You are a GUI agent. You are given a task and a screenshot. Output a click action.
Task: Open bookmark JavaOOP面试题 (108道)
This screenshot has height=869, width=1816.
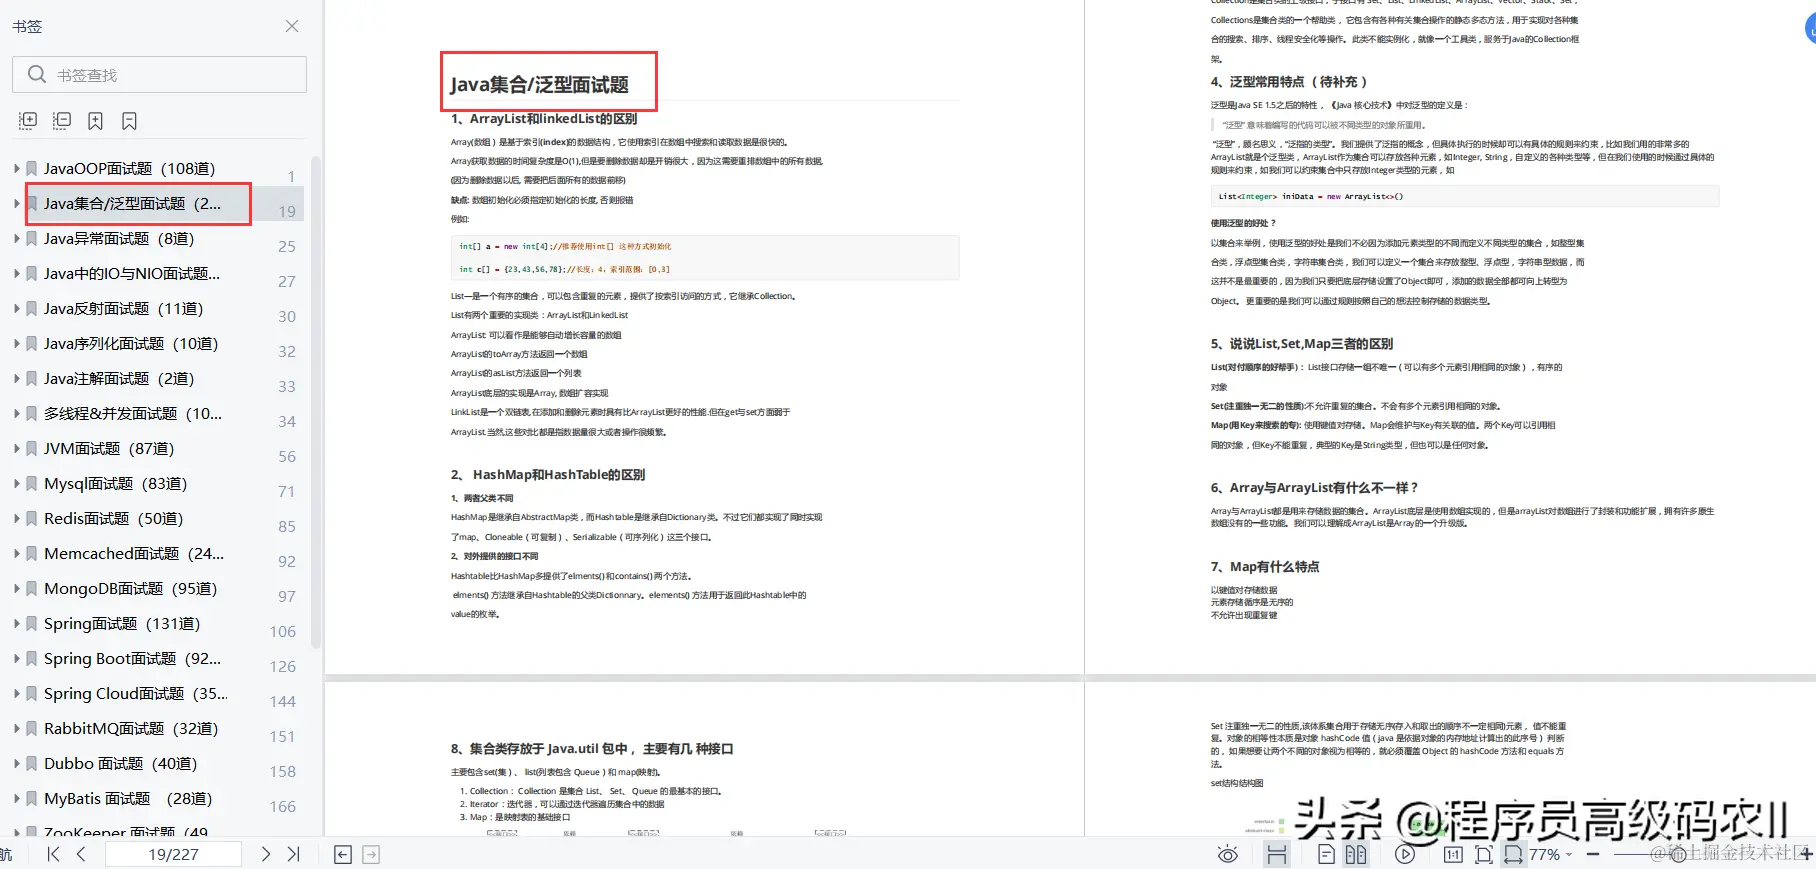tap(129, 168)
